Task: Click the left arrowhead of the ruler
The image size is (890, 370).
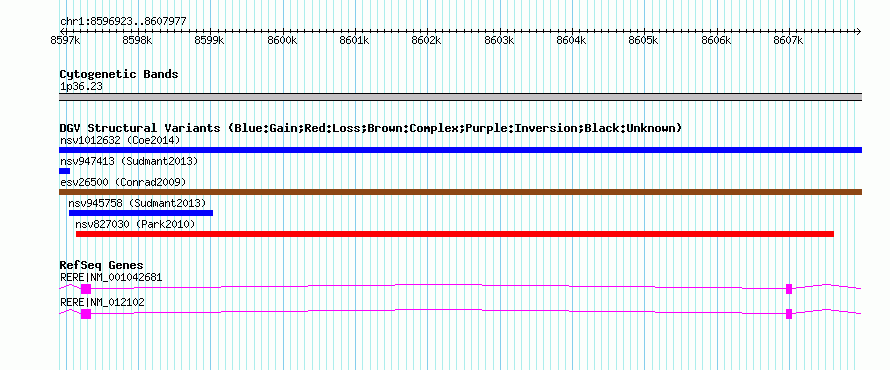Action: click(61, 31)
